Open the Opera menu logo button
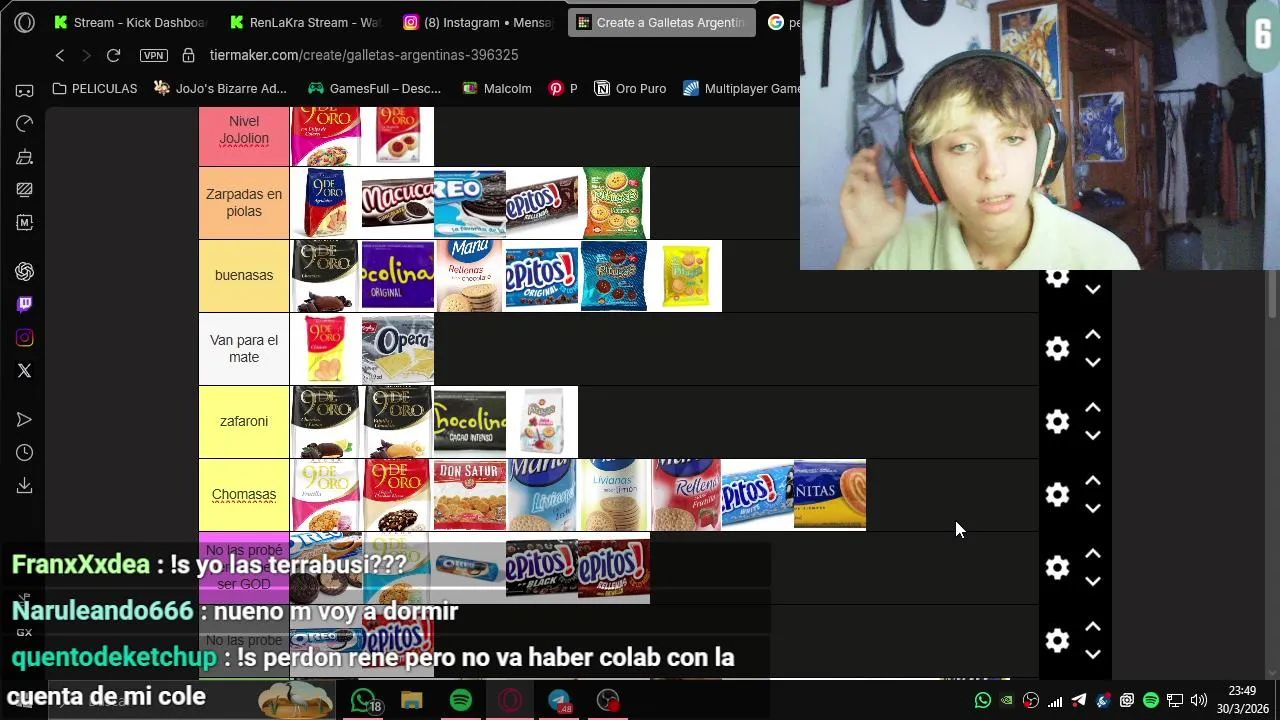Image resolution: width=1280 pixels, height=720 pixels. (x=25, y=22)
